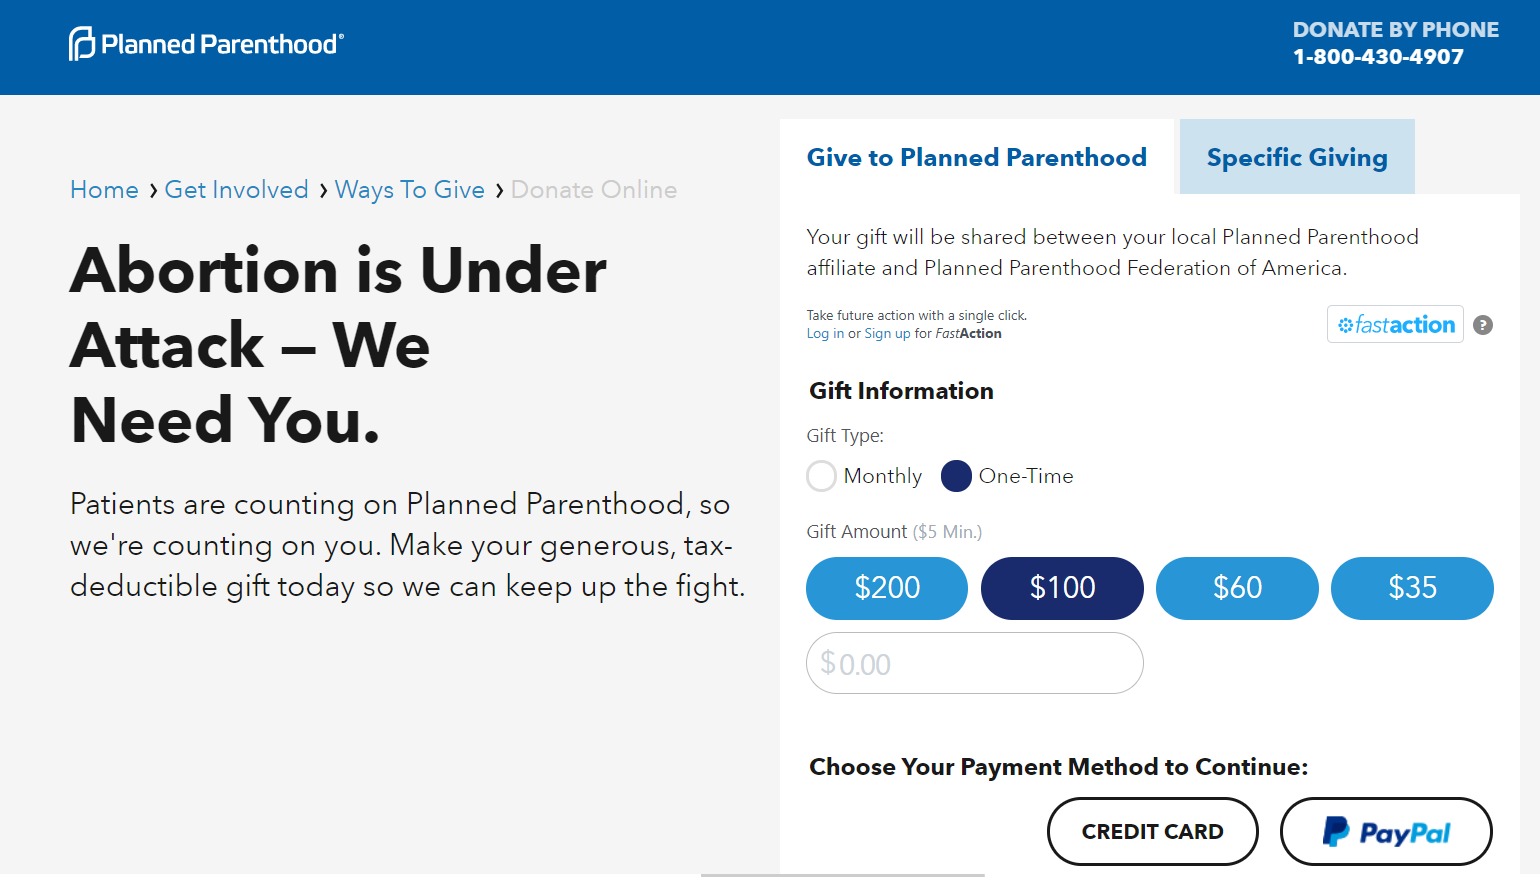Pick the $35 donation amount
The width and height of the screenshot is (1540, 877).
pyautogui.click(x=1412, y=588)
